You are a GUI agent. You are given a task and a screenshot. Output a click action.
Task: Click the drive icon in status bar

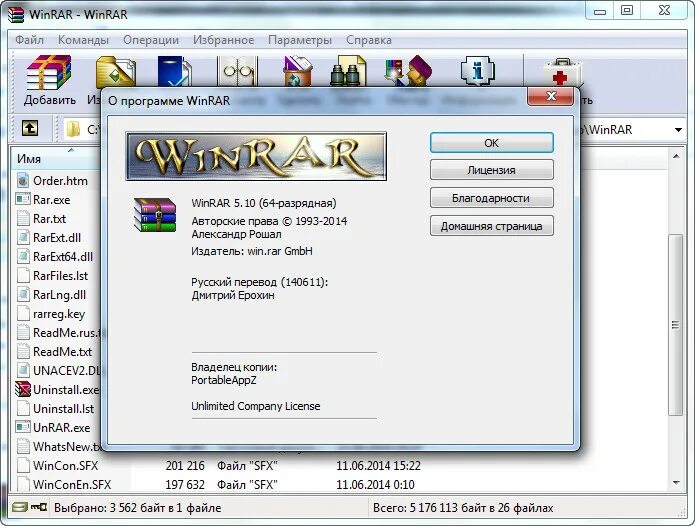click(x=20, y=507)
